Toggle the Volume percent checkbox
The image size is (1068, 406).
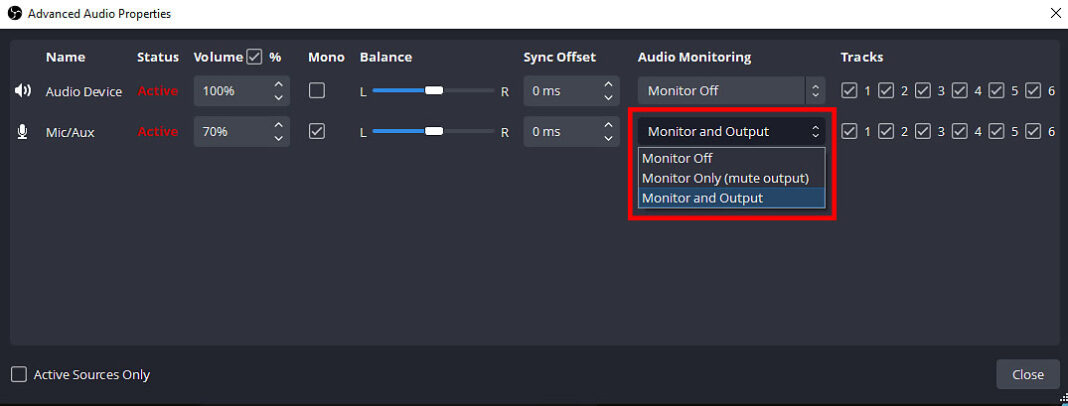(254, 57)
